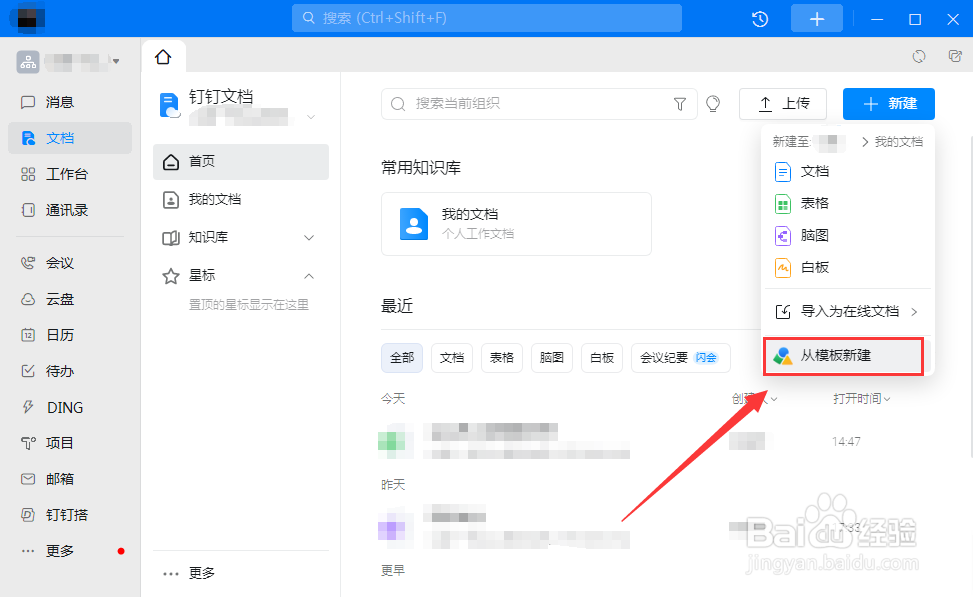Screen dimensions: 973x597
Task: Click 知识库 in the docs navigation
Action: click(x=208, y=238)
